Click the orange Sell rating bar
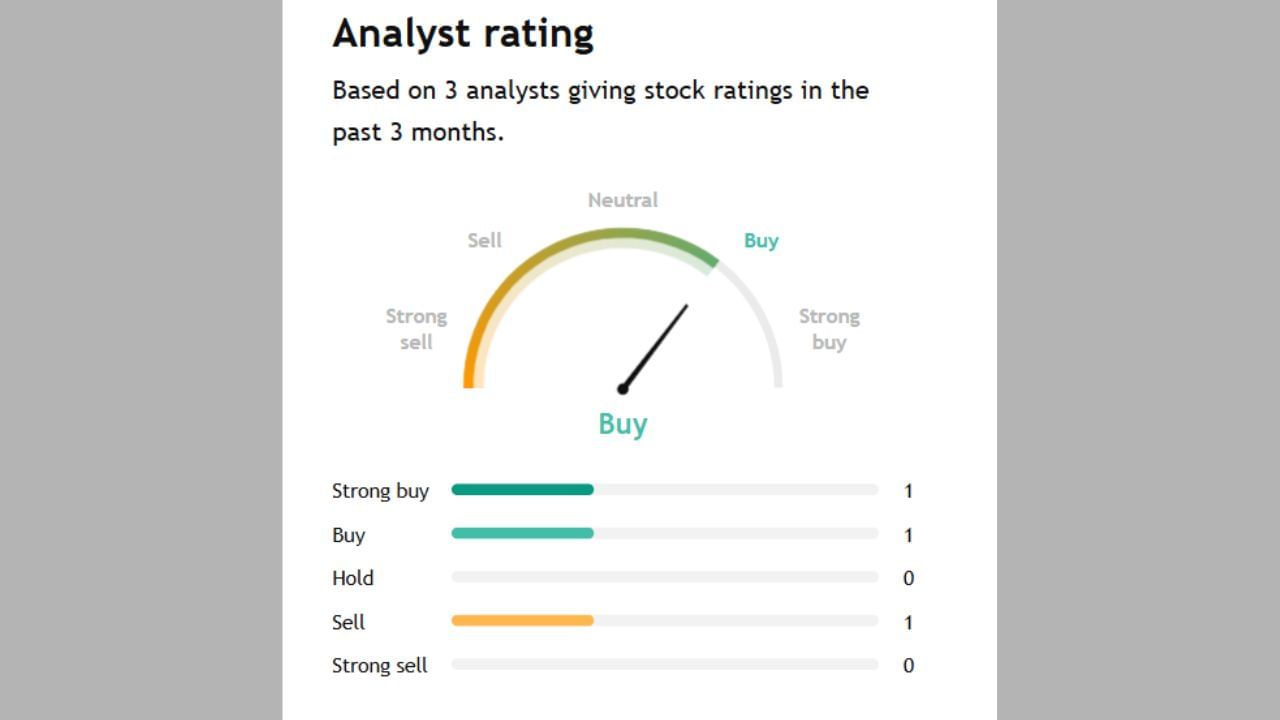 522,621
